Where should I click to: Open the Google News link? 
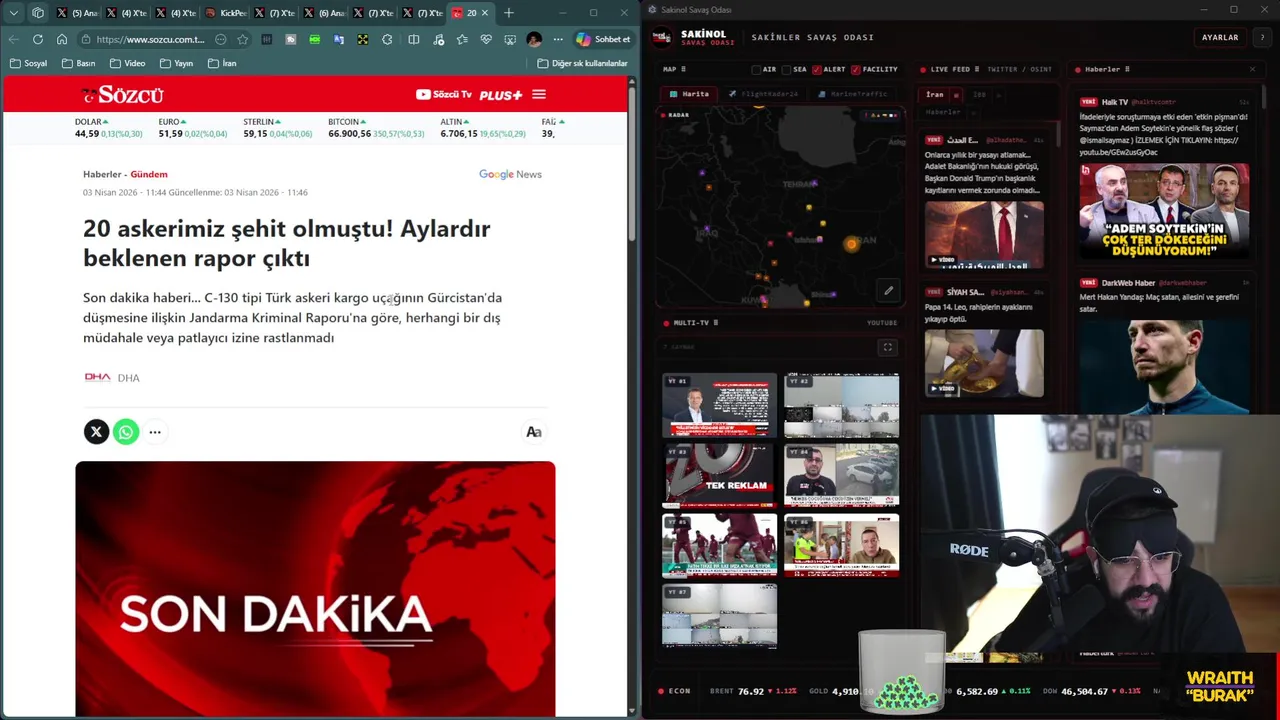[510, 174]
